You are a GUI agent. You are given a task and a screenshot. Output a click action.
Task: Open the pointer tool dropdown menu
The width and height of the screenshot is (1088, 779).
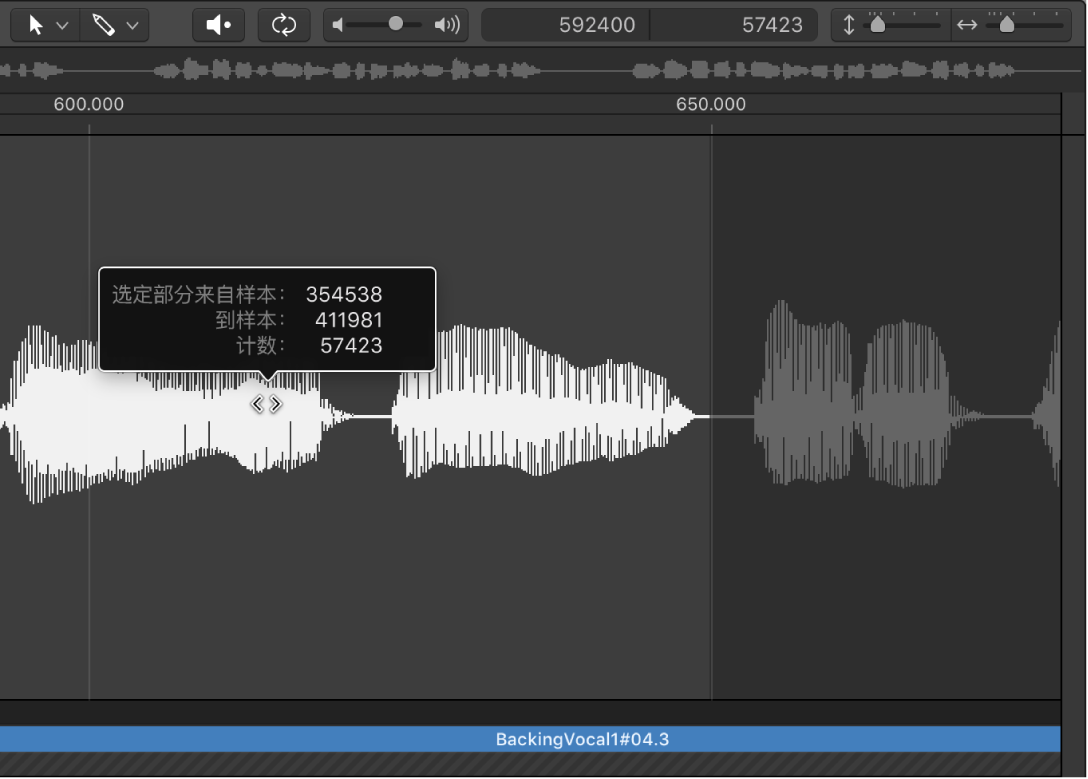pos(62,26)
